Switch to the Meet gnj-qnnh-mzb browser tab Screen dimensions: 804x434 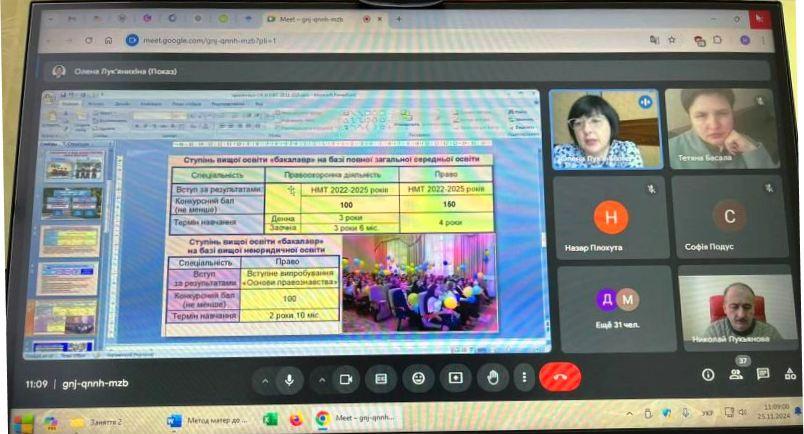(310, 18)
